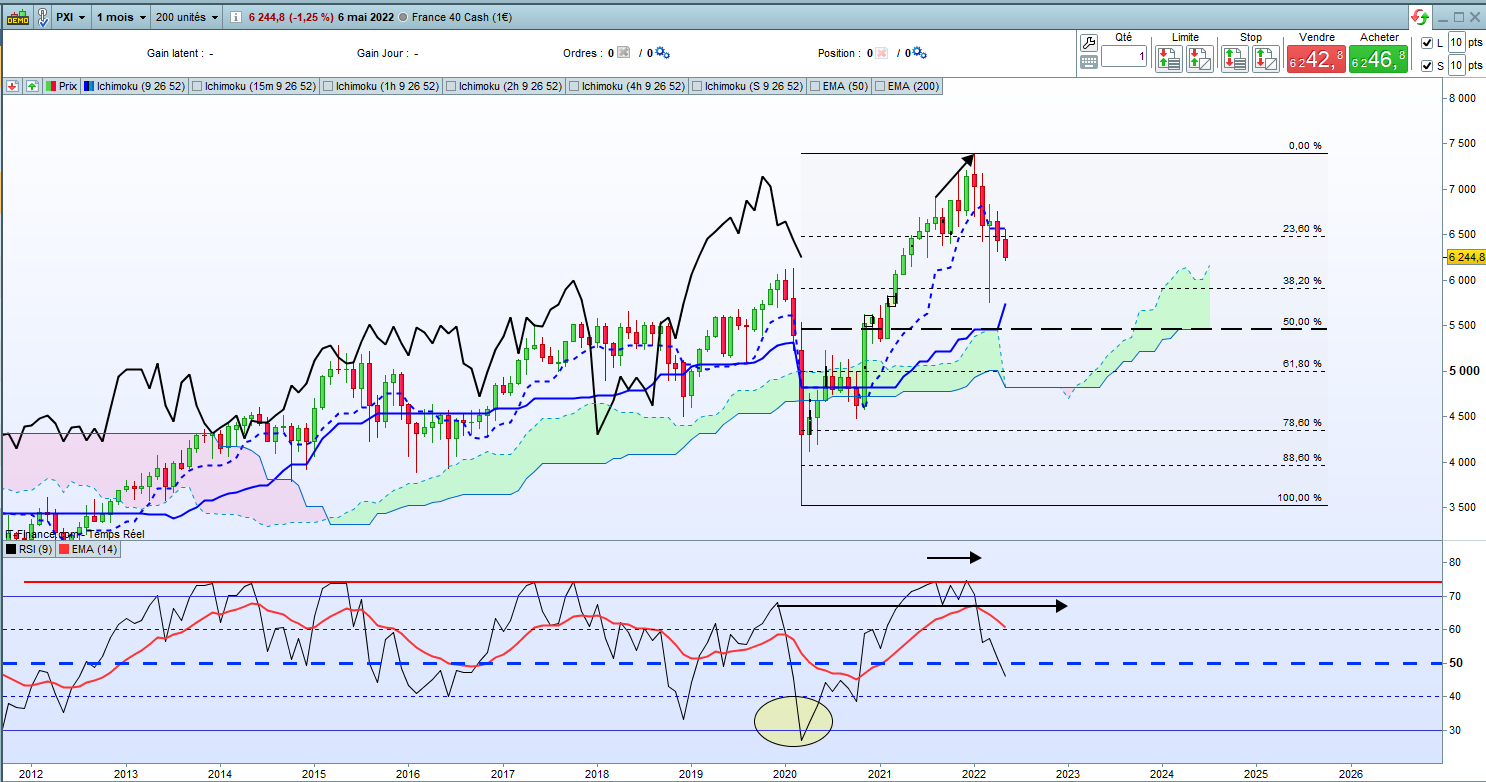Click the first Limite order icon

click(1168, 59)
